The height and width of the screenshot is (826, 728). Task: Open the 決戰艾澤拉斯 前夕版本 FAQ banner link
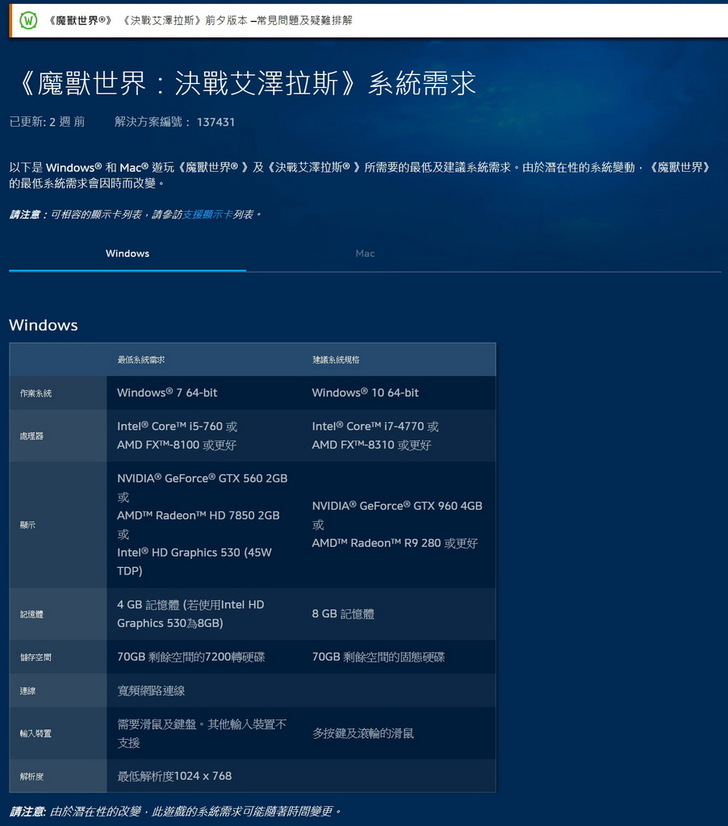pyautogui.click(x=200, y=21)
